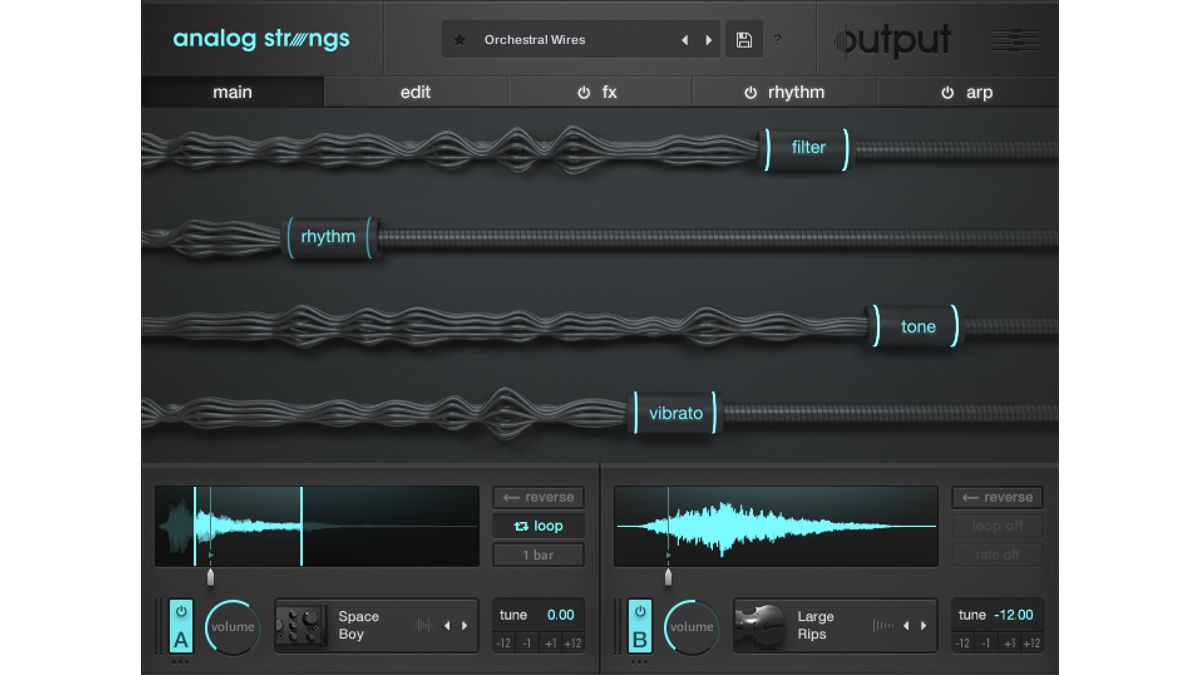Step back to the previous preset
This screenshot has height=675, width=1200.
[685, 39]
